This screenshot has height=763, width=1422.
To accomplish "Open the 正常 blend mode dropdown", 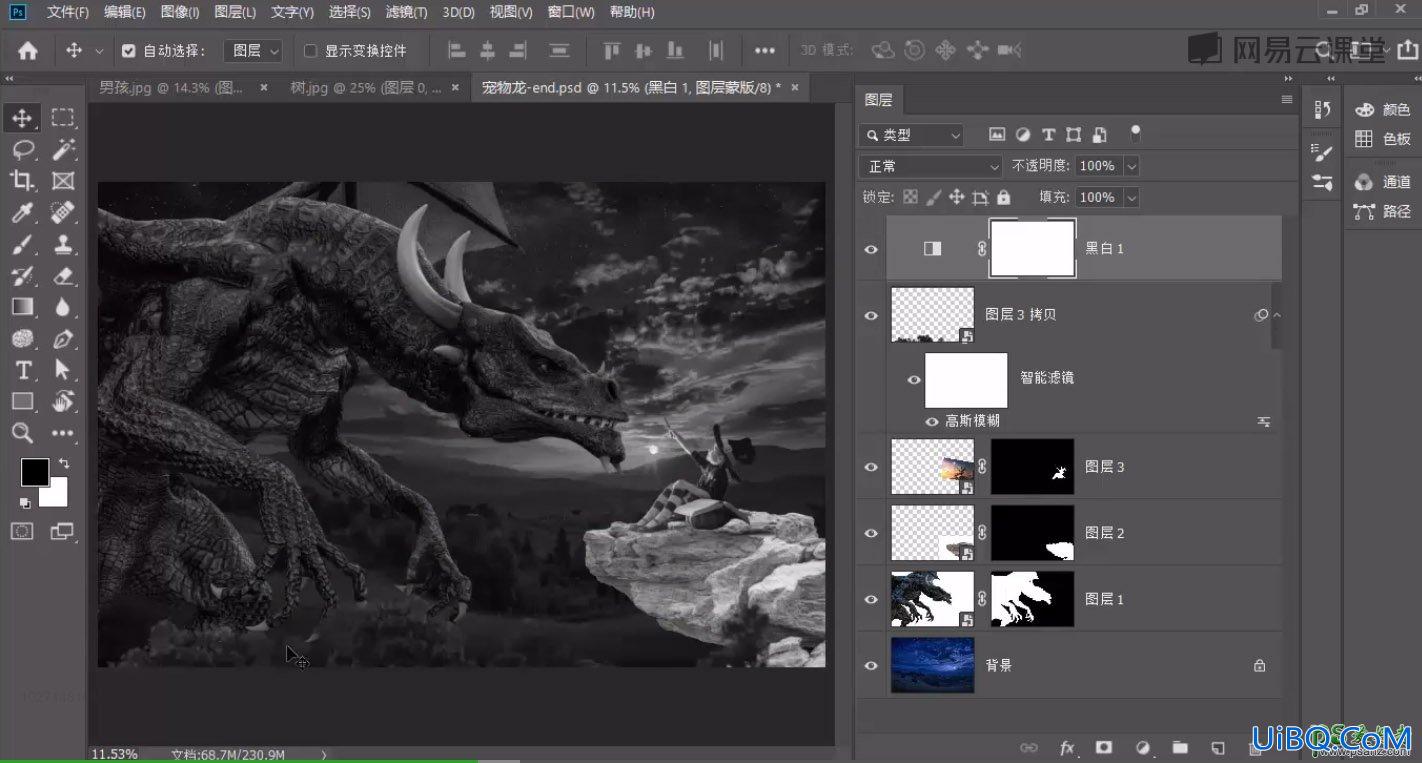I will (x=930, y=166).
